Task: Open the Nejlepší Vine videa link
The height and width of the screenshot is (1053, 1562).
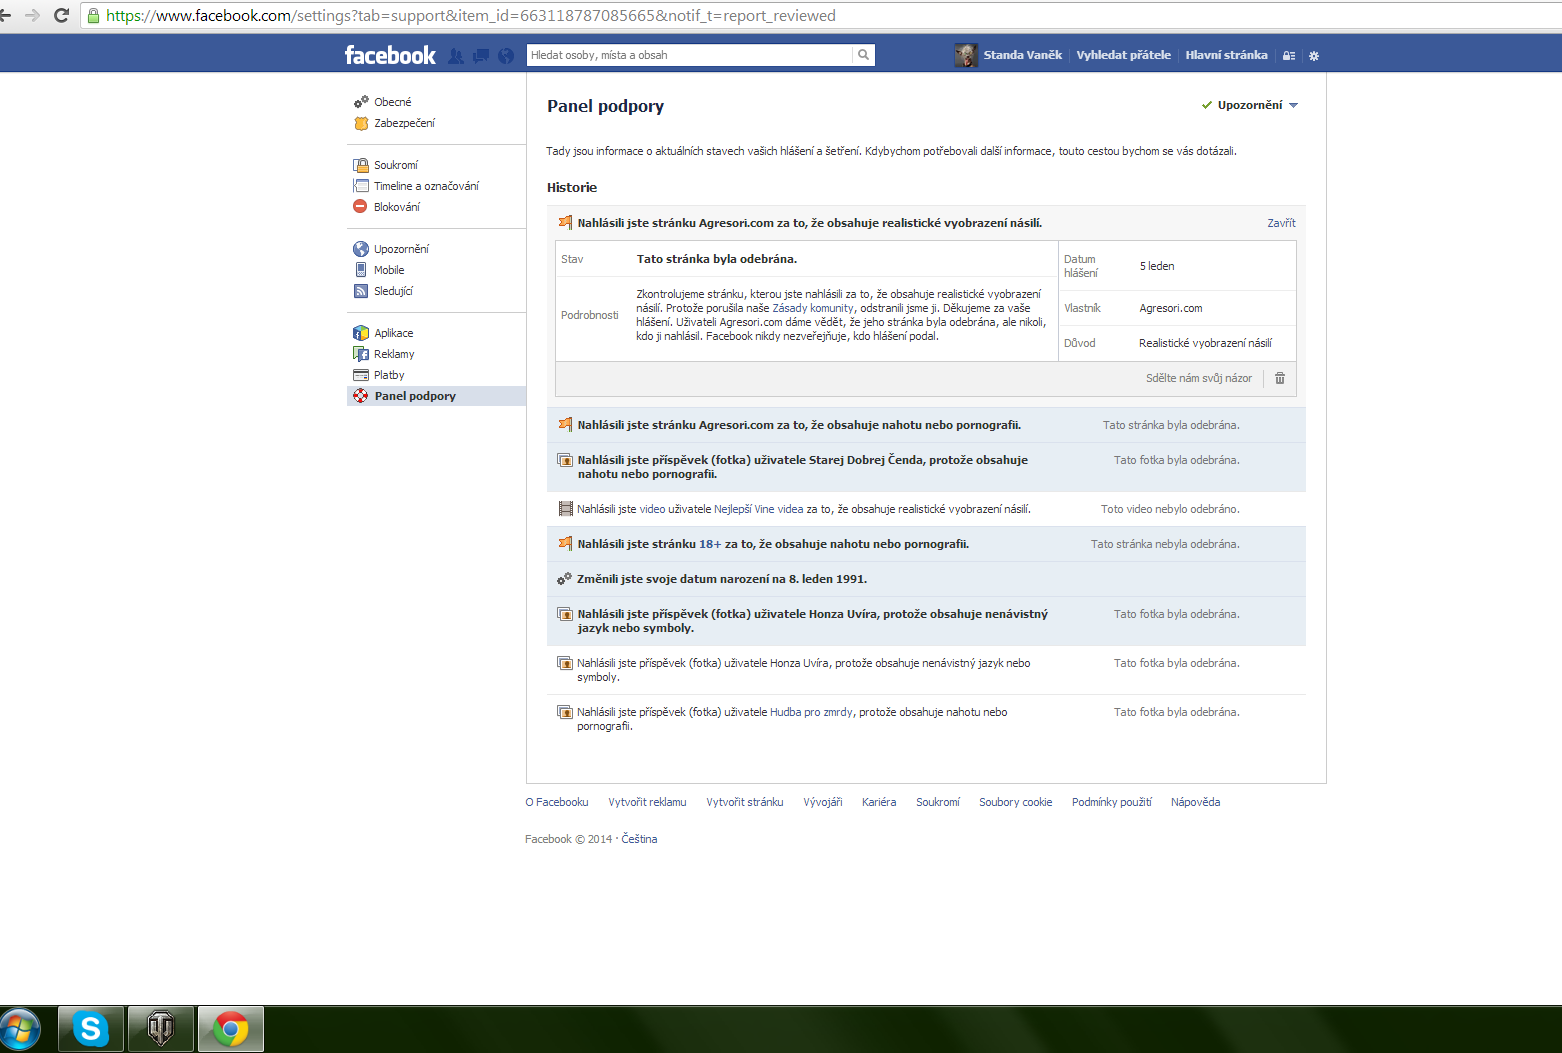Action: (759, 509)
